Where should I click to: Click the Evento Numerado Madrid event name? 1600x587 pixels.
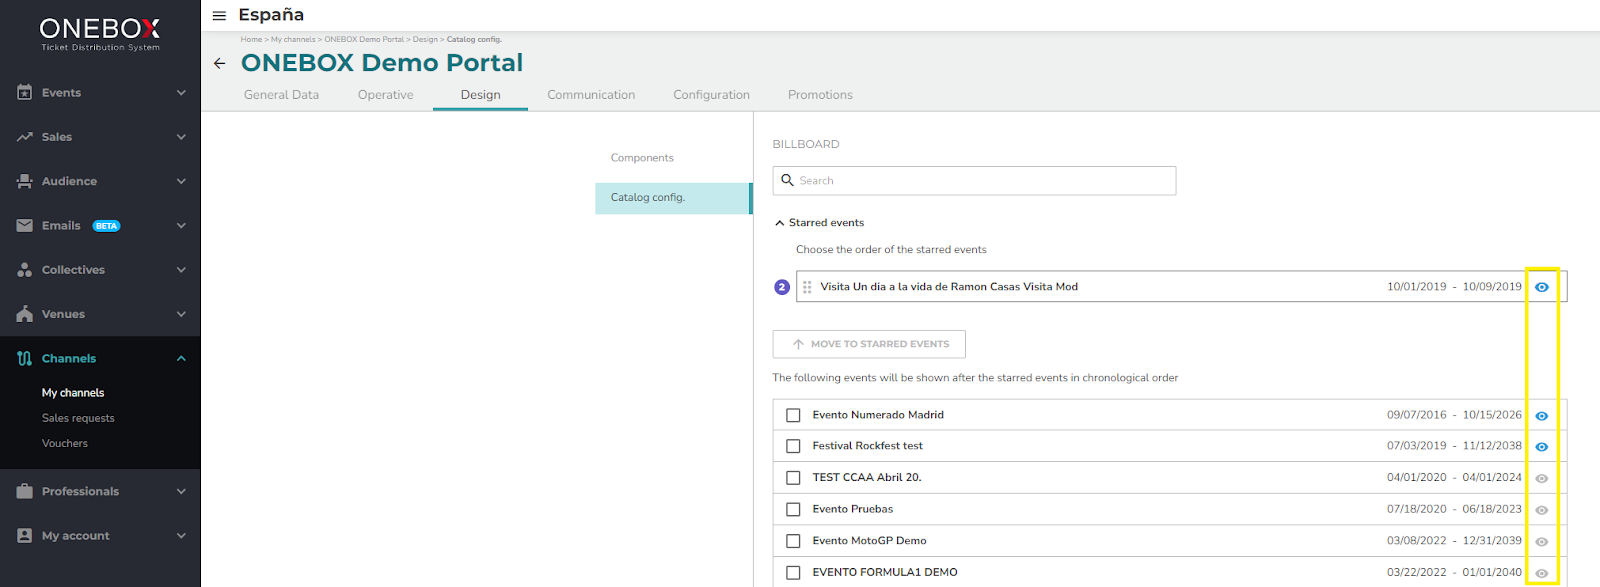click(878, 415)
